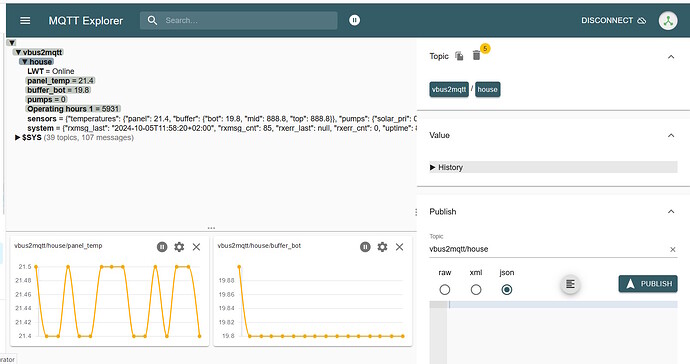
Task: Collapse the Value section chevron
Action: [x=671, y=136]
